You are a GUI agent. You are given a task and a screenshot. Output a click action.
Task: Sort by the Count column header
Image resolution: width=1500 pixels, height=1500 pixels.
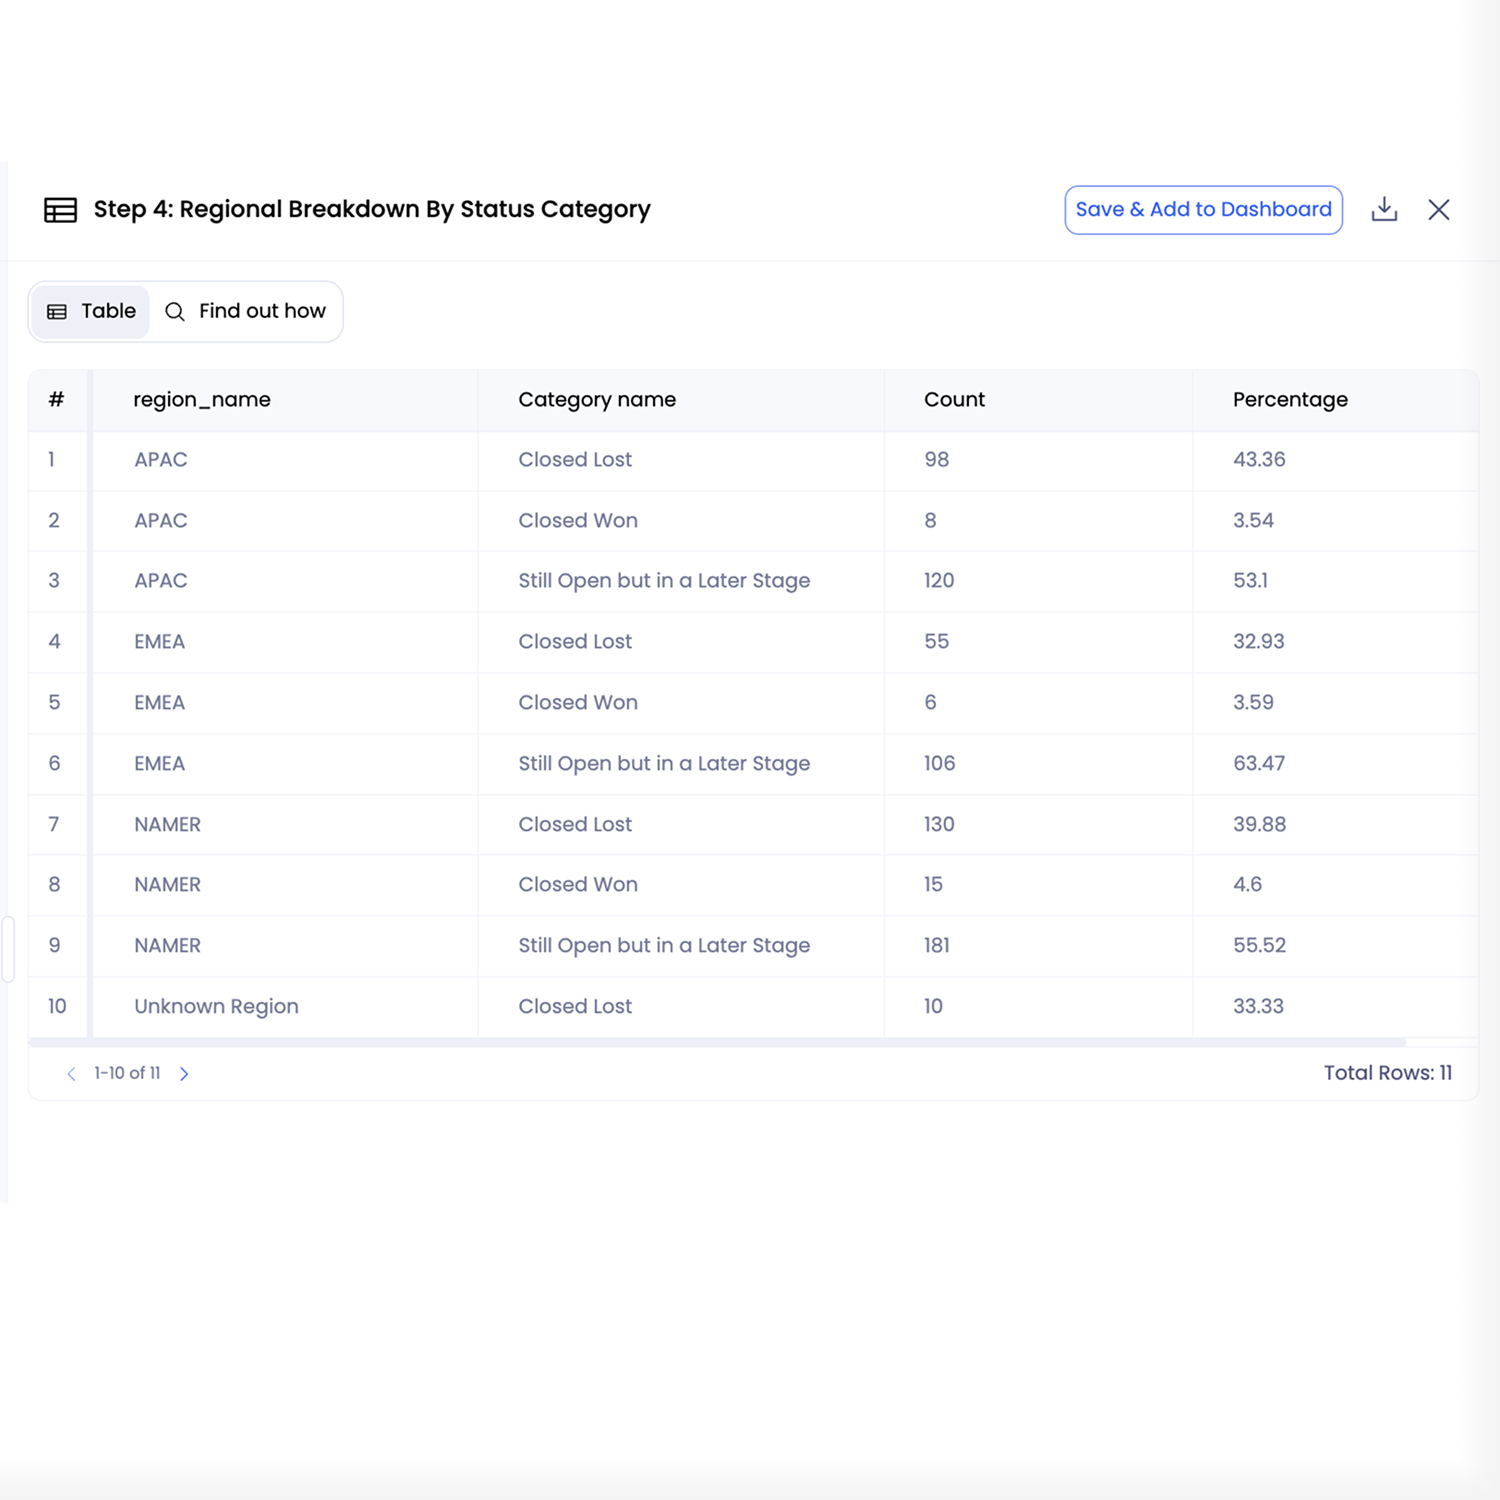[954, 400]
